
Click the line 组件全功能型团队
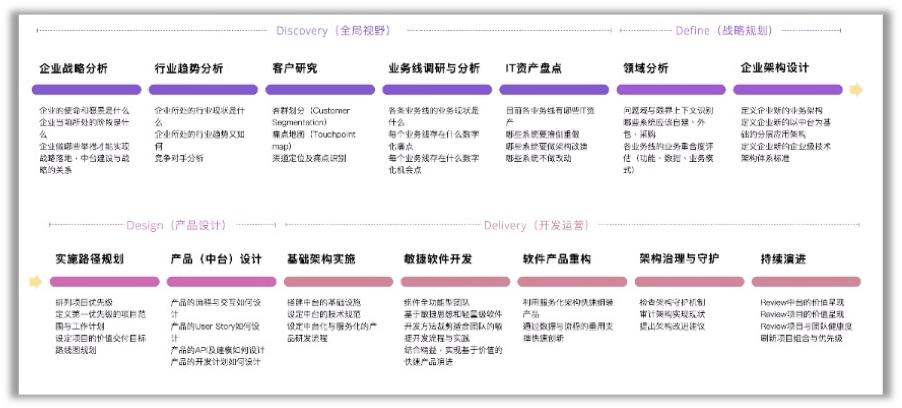pyautogui.click(x=437, y=302)
